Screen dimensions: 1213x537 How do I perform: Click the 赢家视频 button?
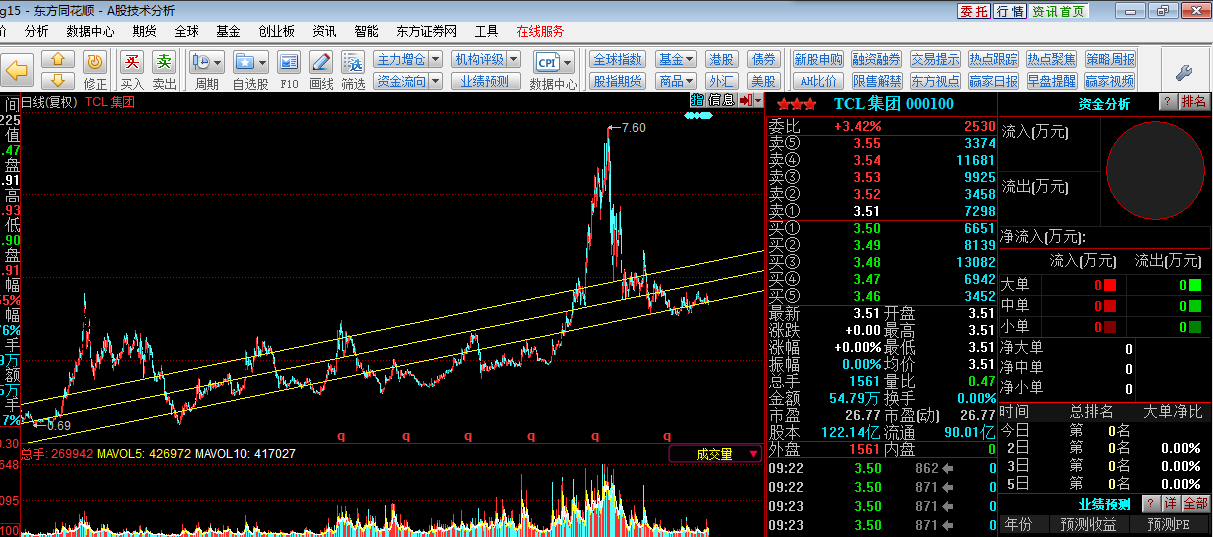[x=1110, y=82]
